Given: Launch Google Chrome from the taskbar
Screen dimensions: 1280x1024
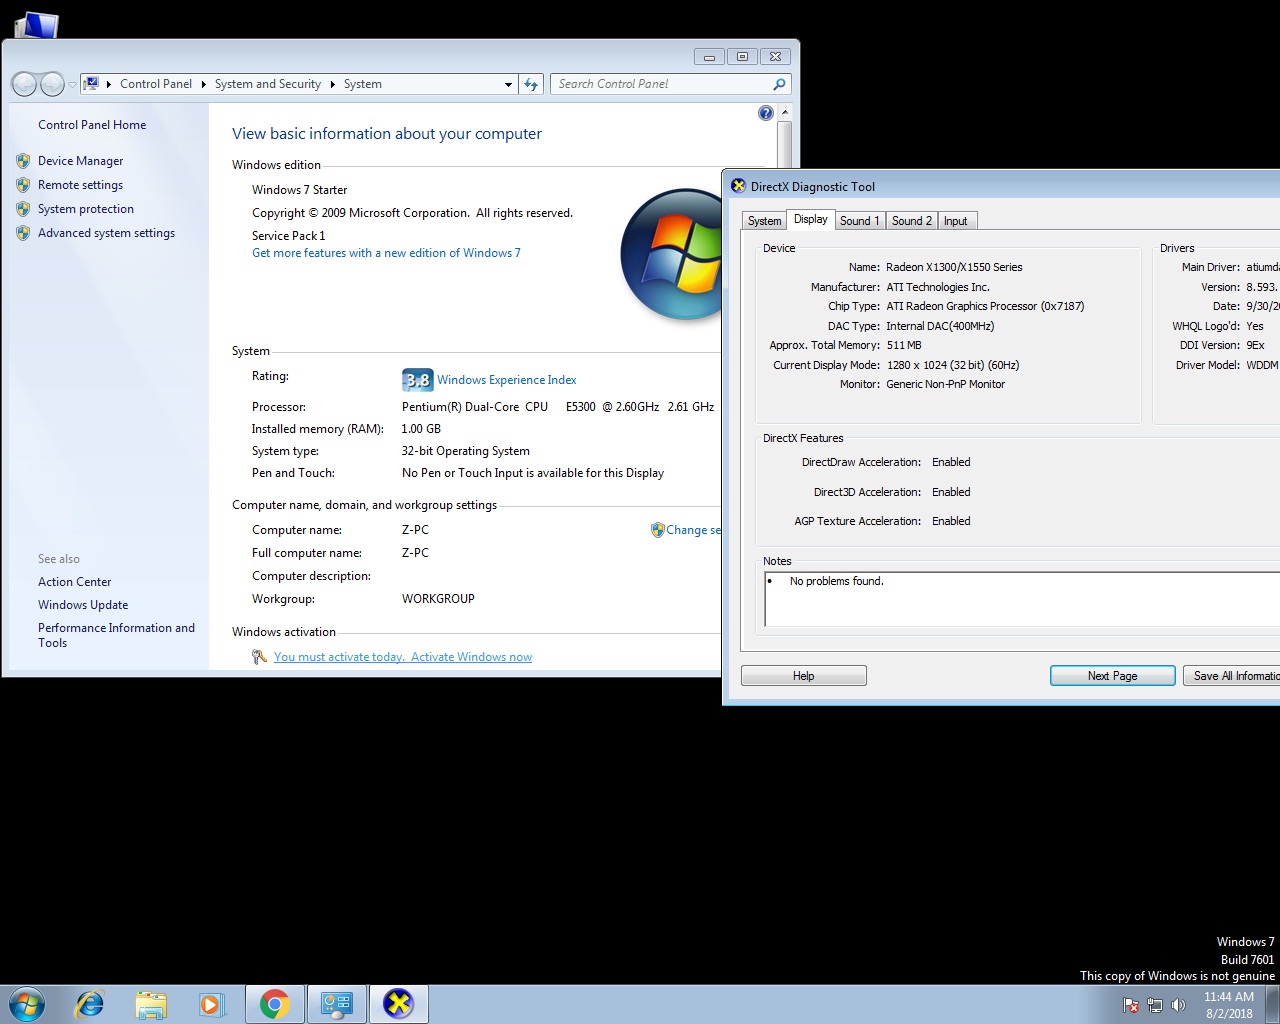Looking at the screenshot, I should tap(274, 1004).
